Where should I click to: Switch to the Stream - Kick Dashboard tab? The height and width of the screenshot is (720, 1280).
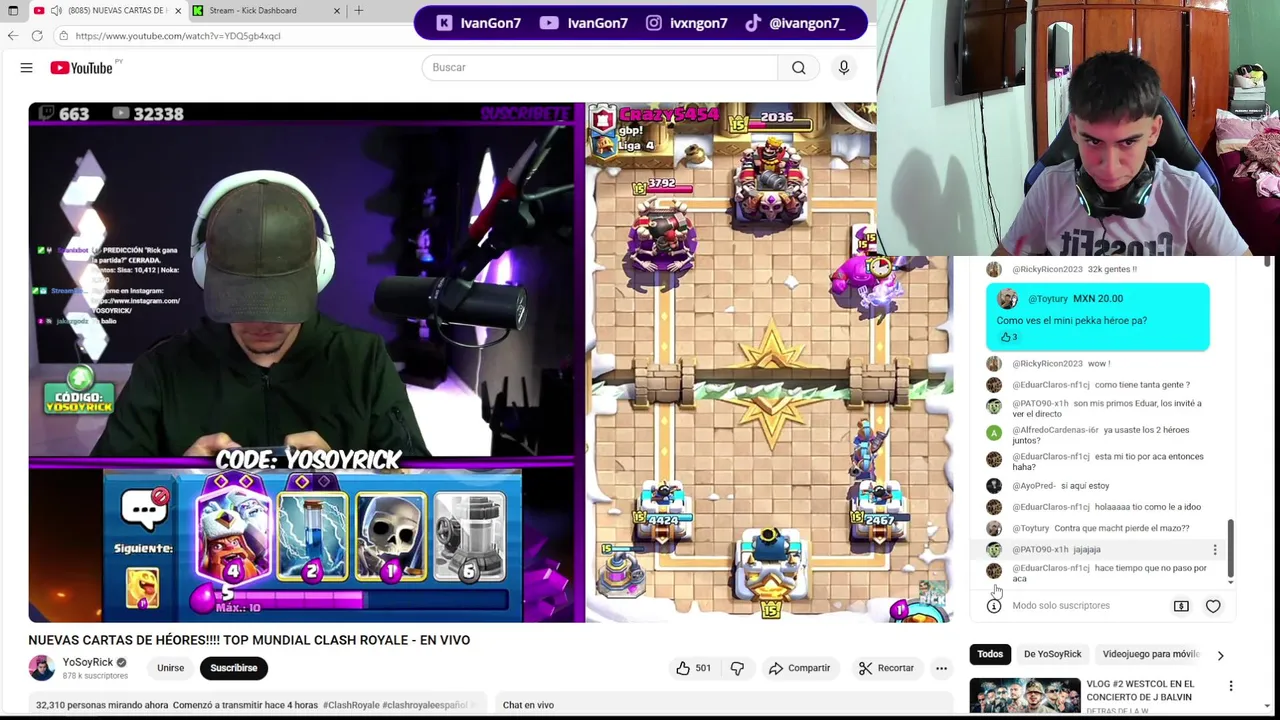(x=252, y=10)
